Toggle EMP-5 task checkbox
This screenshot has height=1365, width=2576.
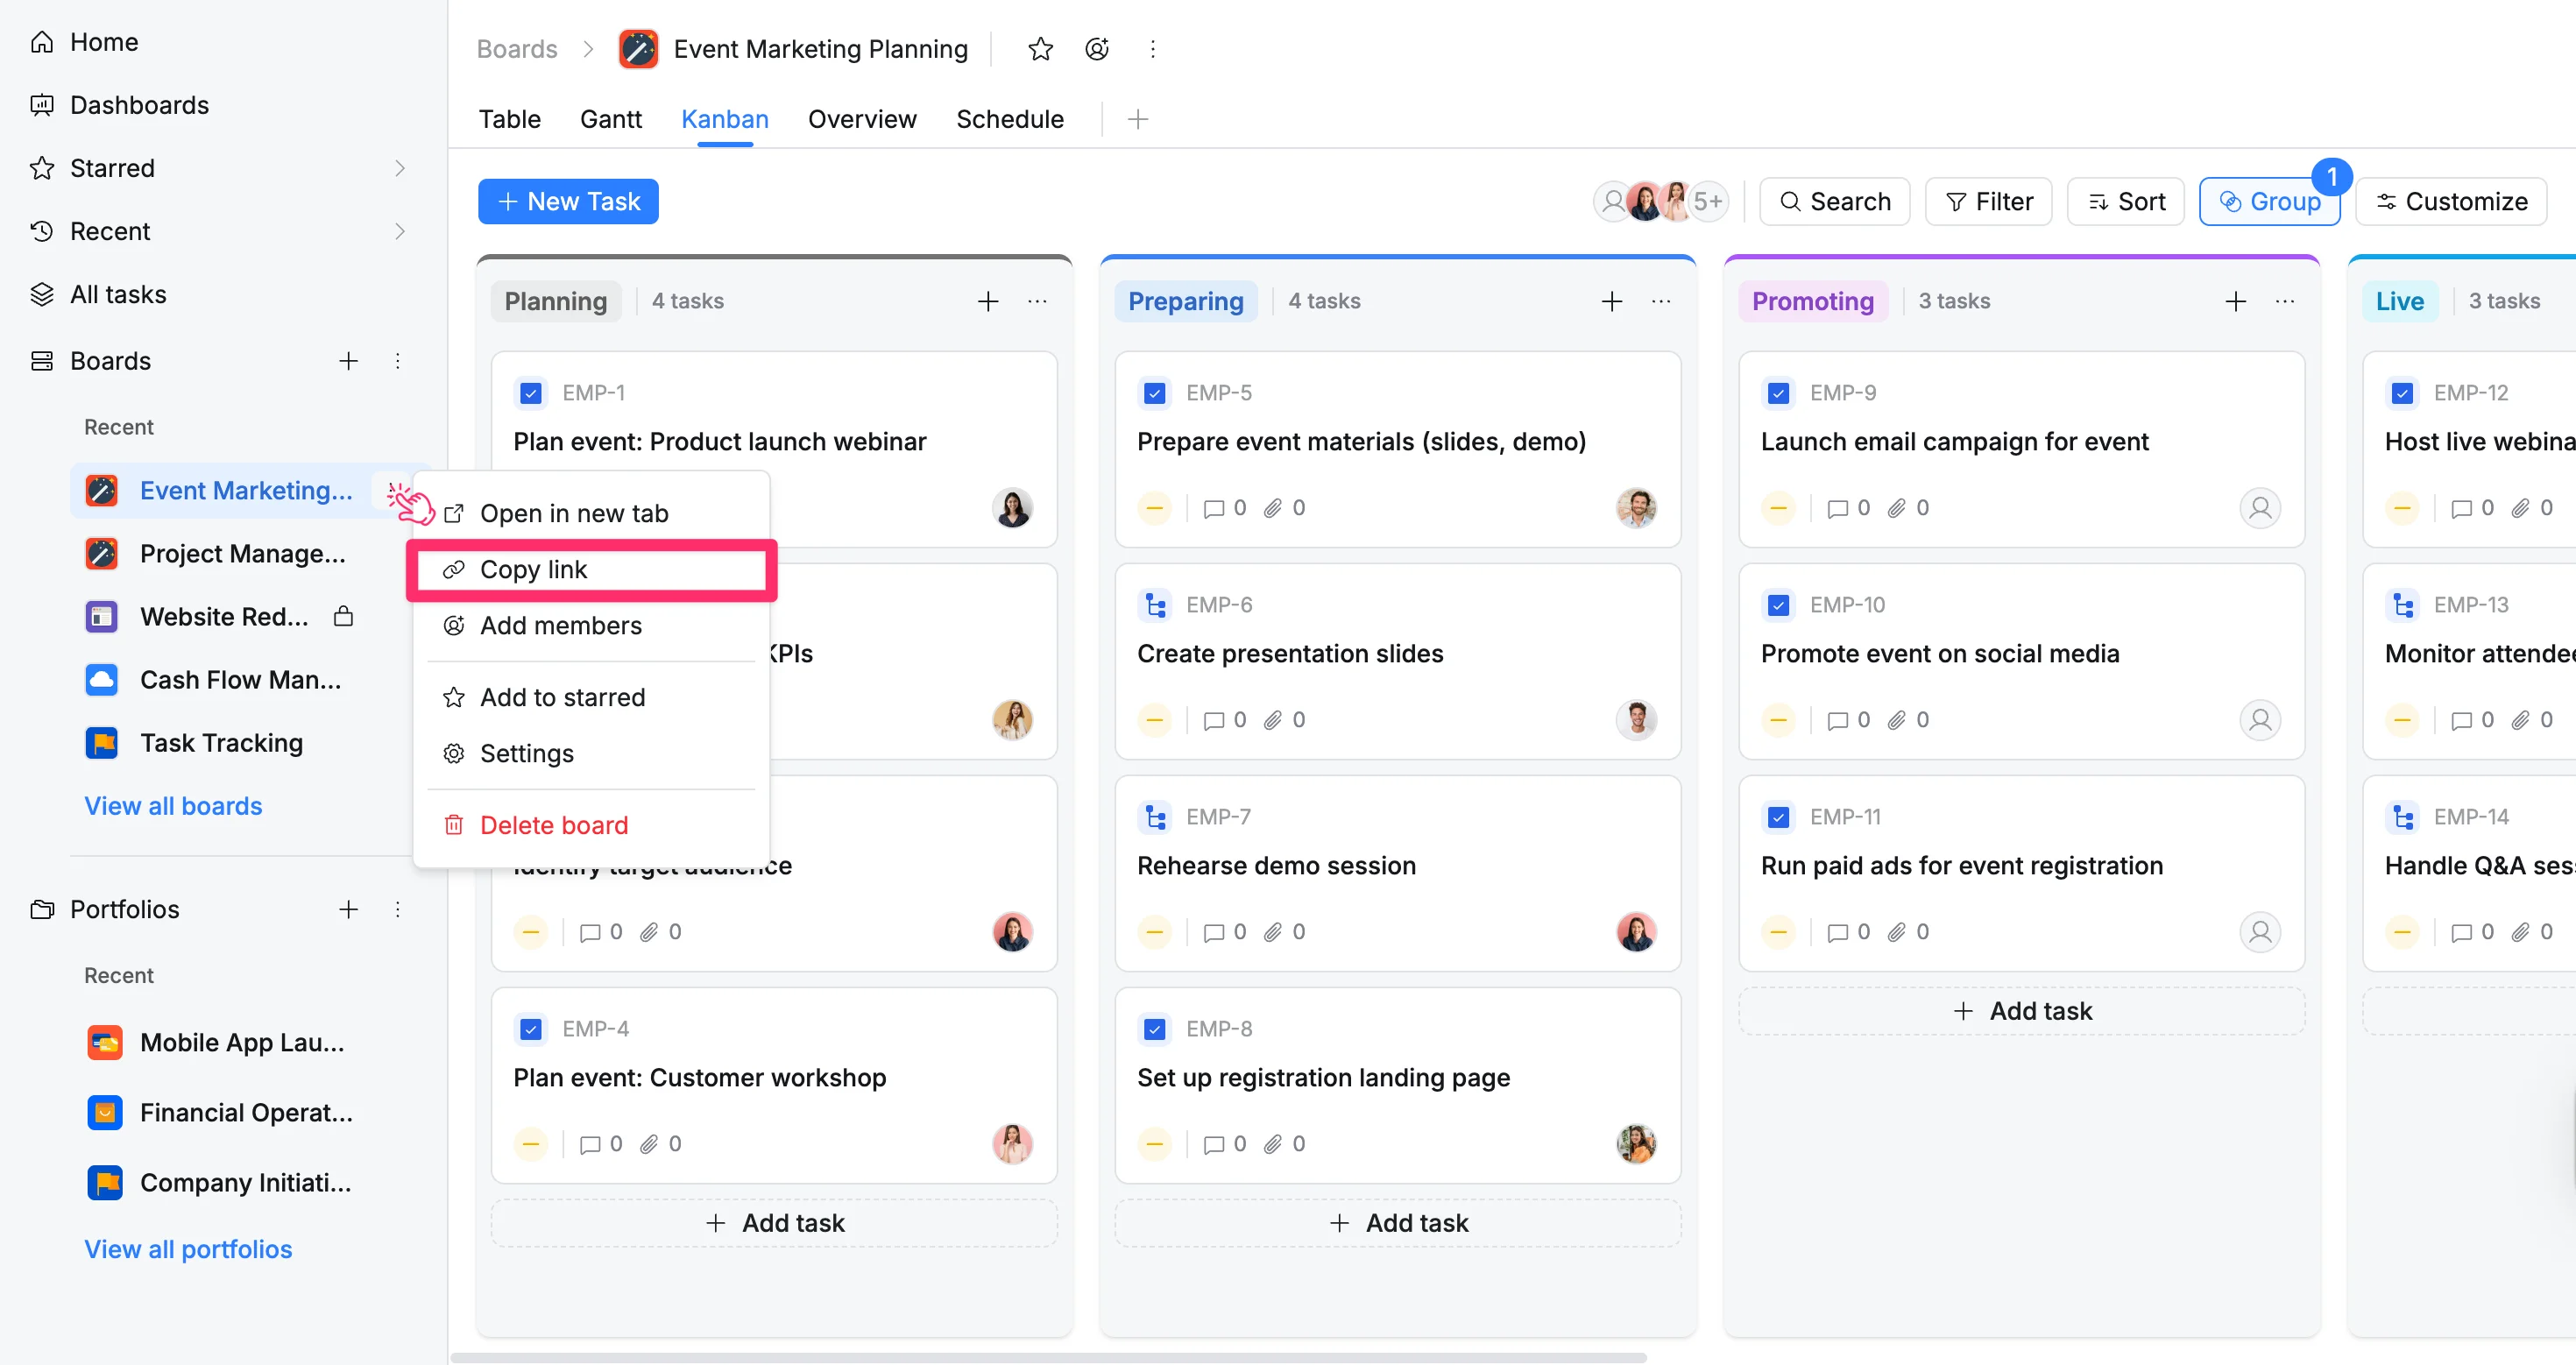[x=1155, y=393]
